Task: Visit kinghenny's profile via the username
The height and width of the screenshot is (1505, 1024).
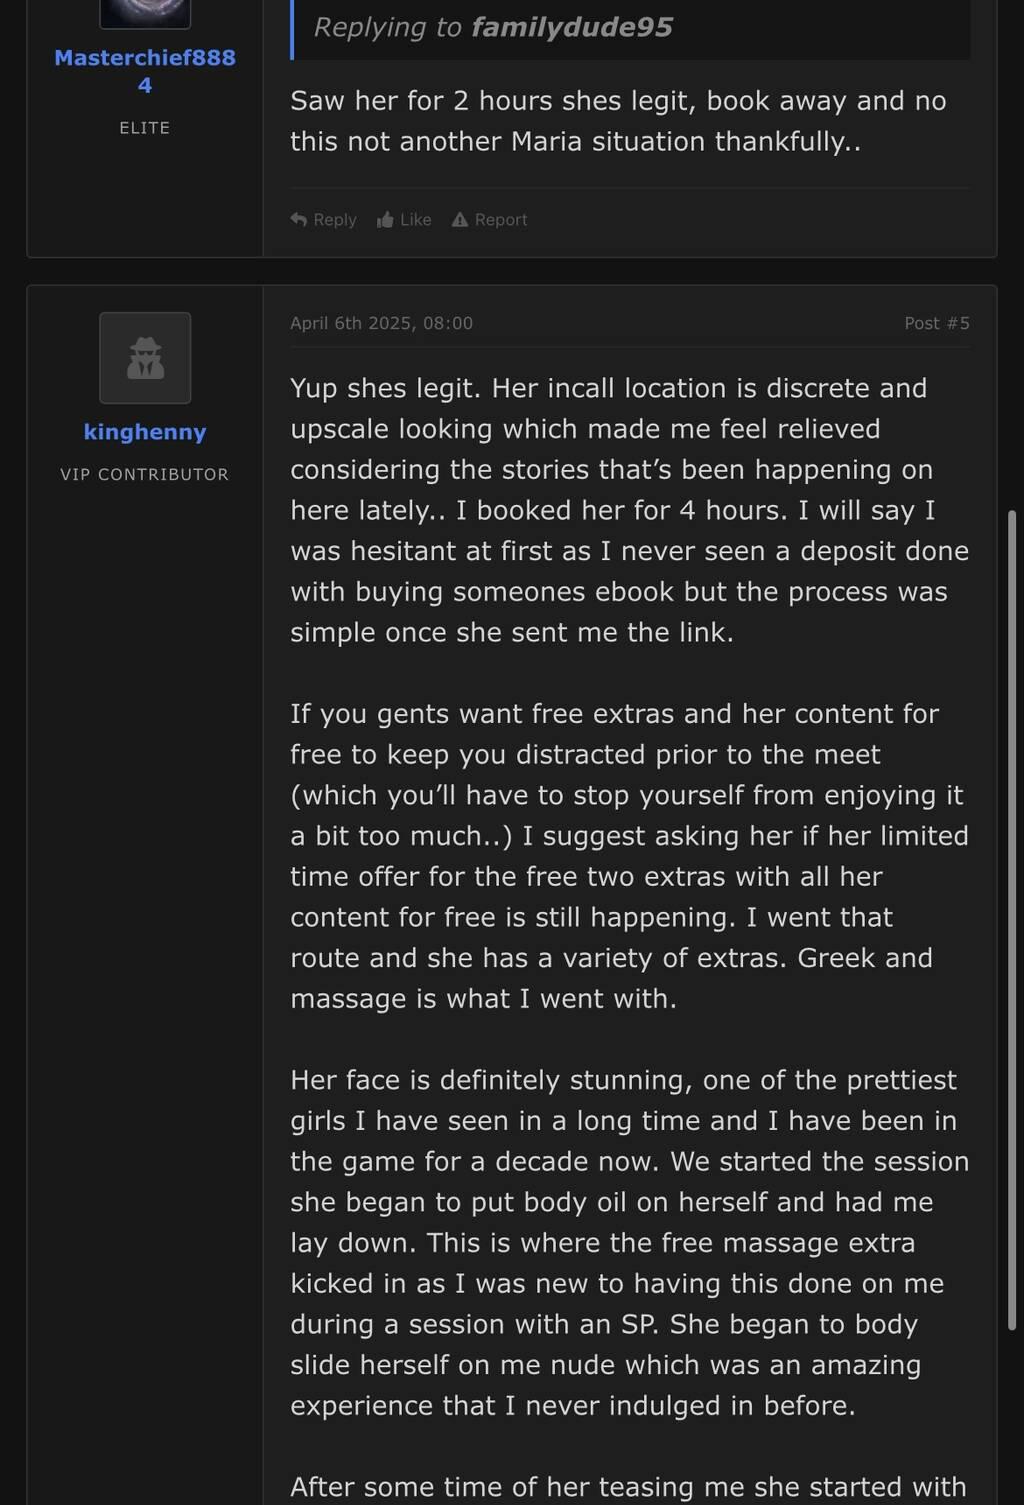Action: click(145, 432)
